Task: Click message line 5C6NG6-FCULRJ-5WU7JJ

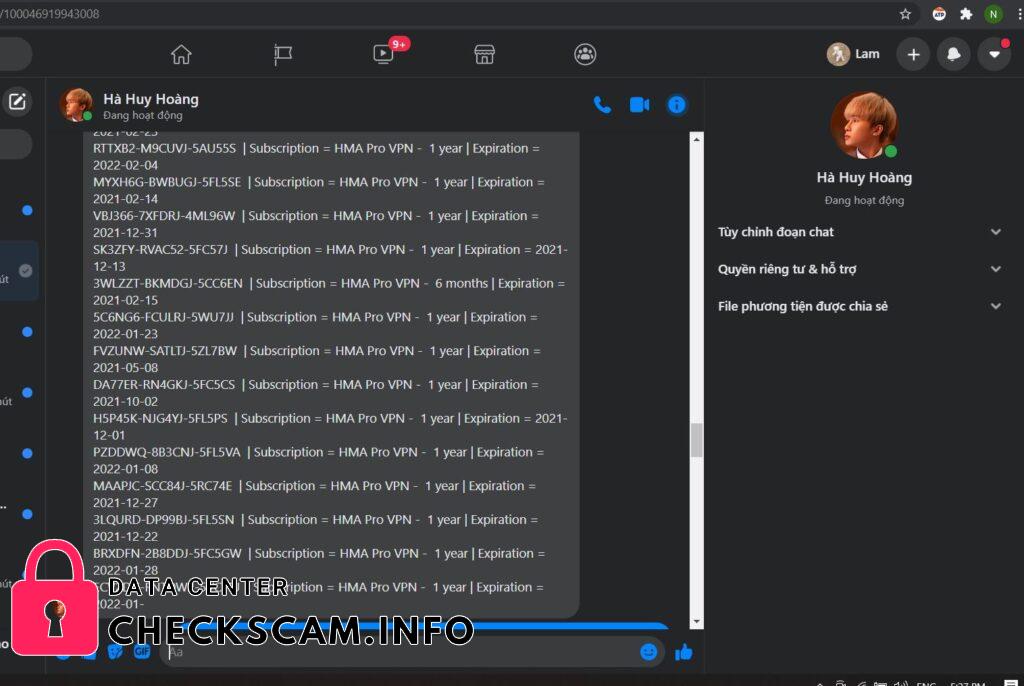Action: point(315,325)
